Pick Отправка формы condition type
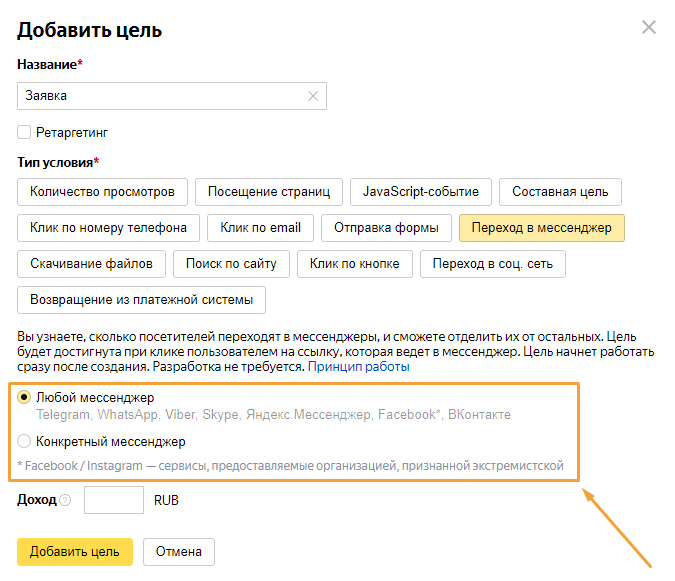 coord(385,228)
